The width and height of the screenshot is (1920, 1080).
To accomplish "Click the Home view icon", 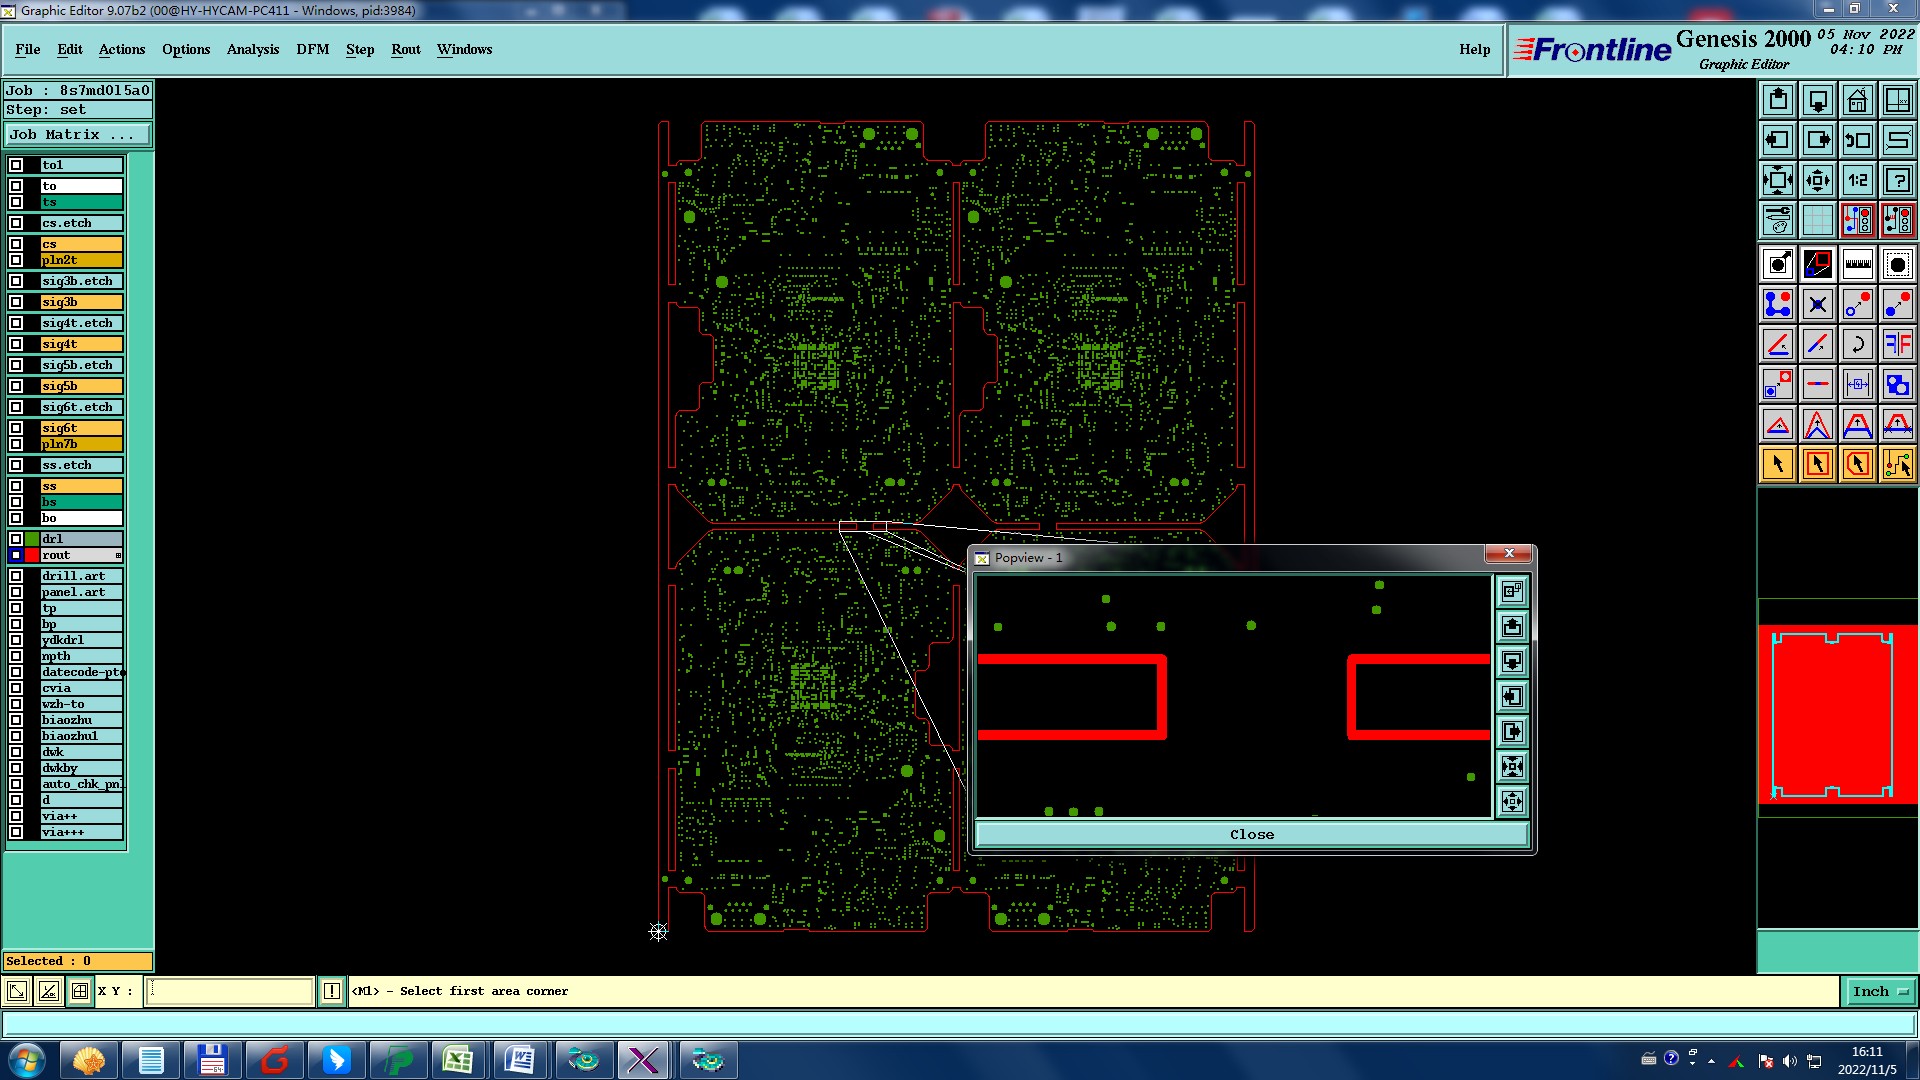I will click(x=1857, y=100).
